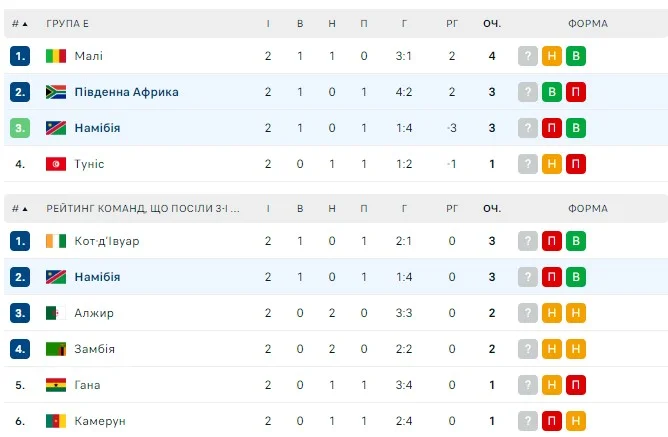This screenshot has width=668, height=437.
Task: Click the Cameroon flag icon
Action: click(56, 421)
